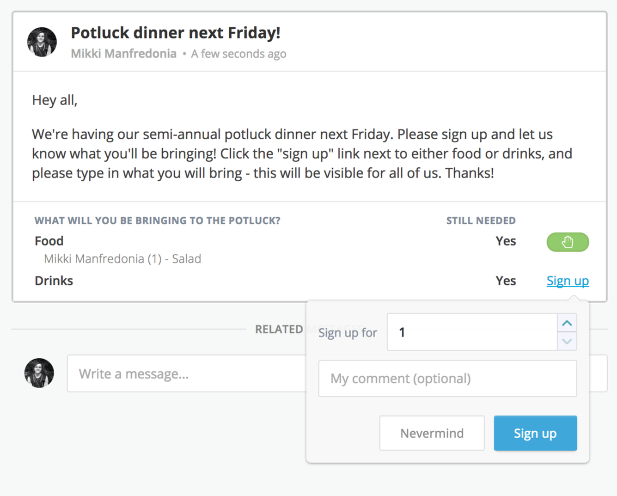Click the "Sign up" link for Drinks
This screenshot has height=496, width=617.
(567, 281)
